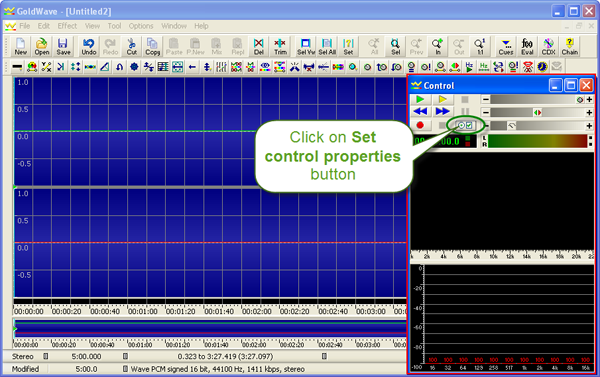Click the Del toolbar button
Screen dimensions: 600x377
pos(259,47)
